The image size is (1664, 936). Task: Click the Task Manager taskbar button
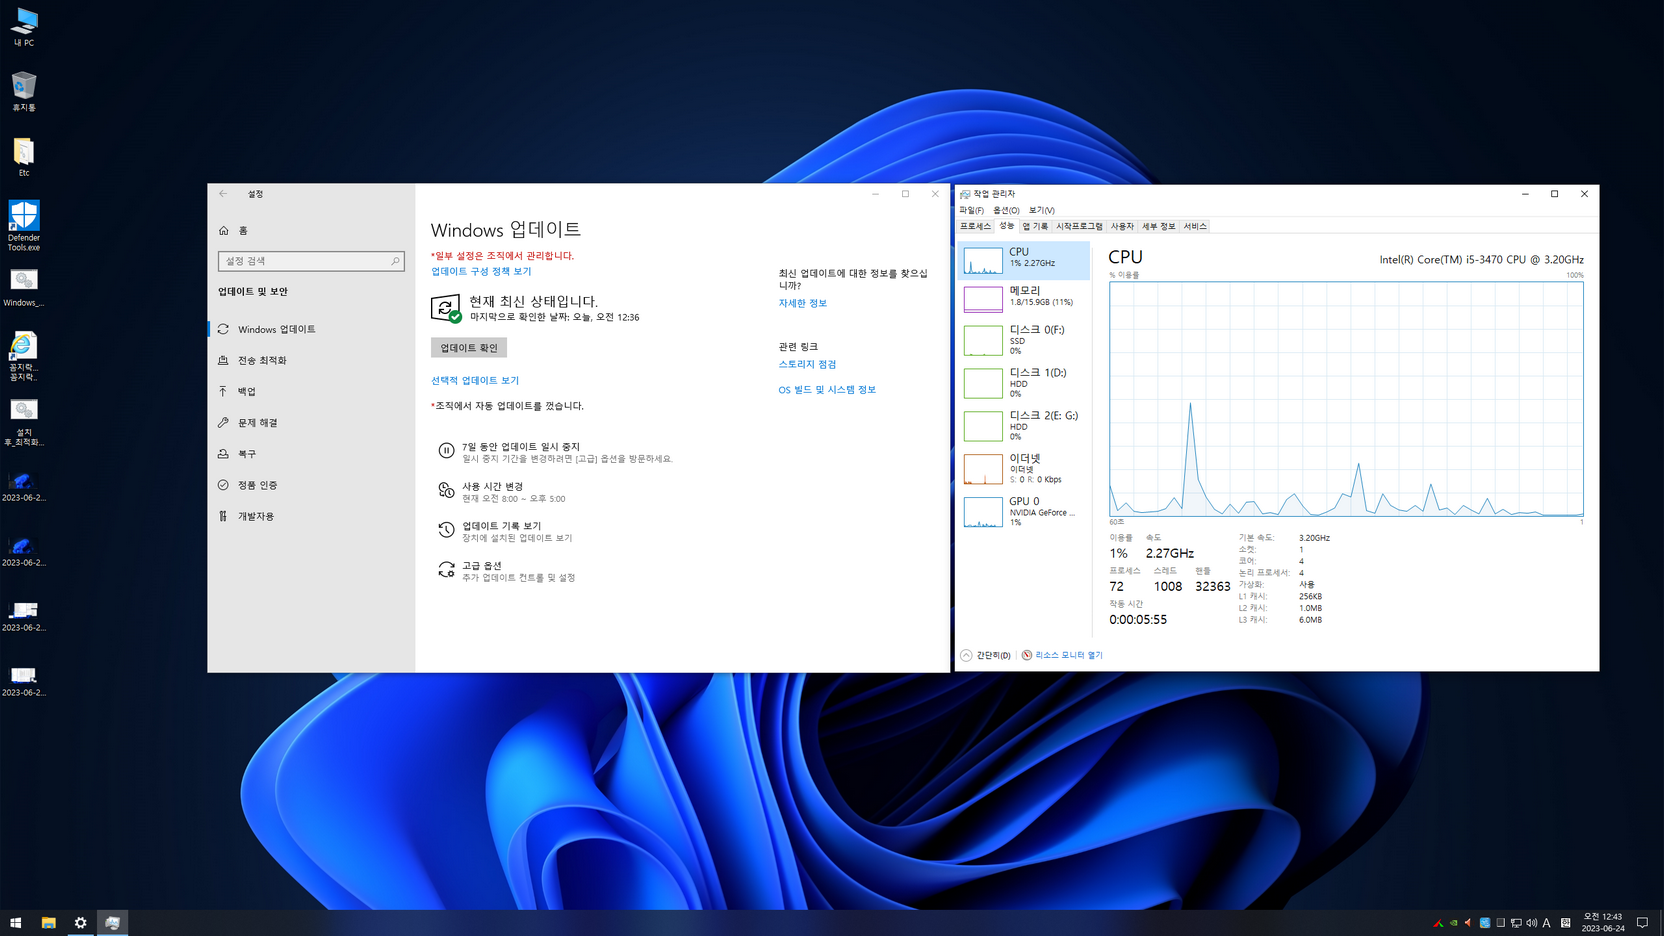coord(112,923)
